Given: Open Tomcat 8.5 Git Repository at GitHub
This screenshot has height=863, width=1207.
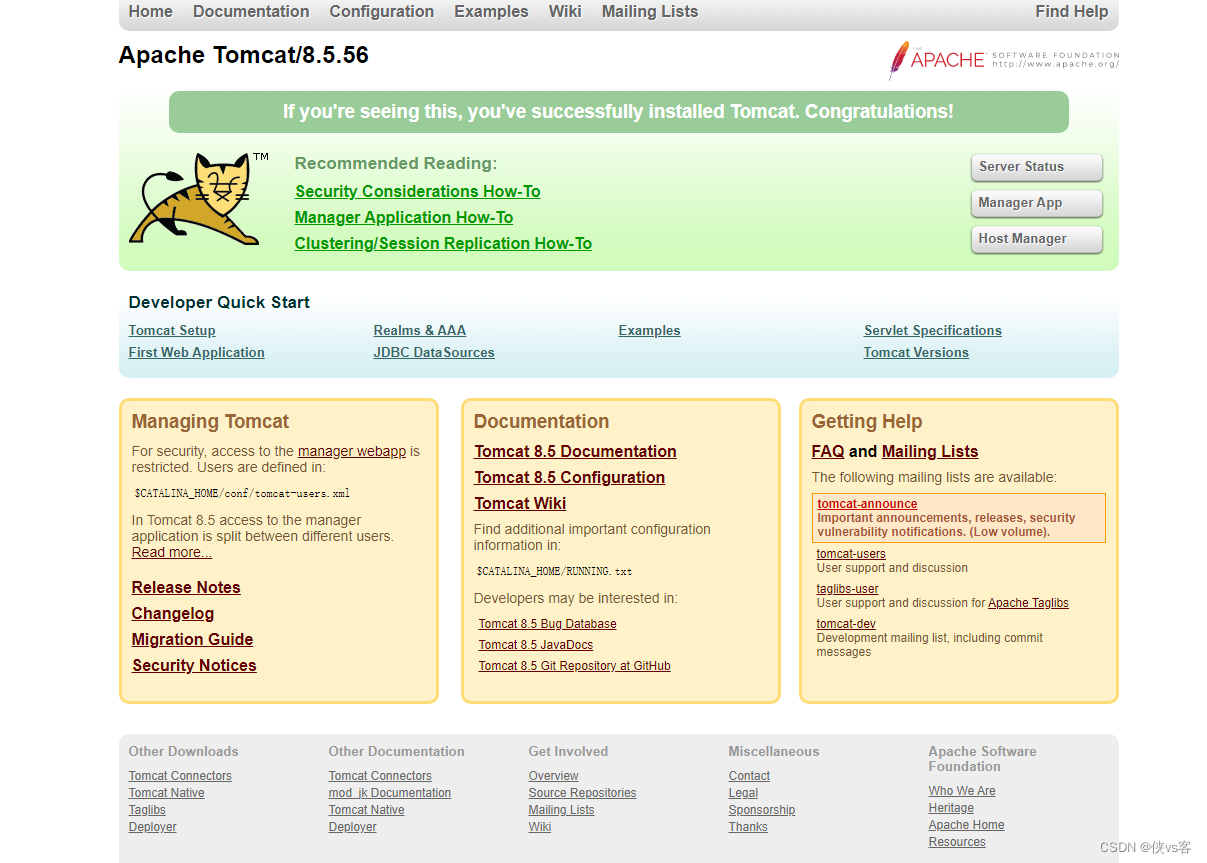Looking at the screenshot, I should (575, 666).
